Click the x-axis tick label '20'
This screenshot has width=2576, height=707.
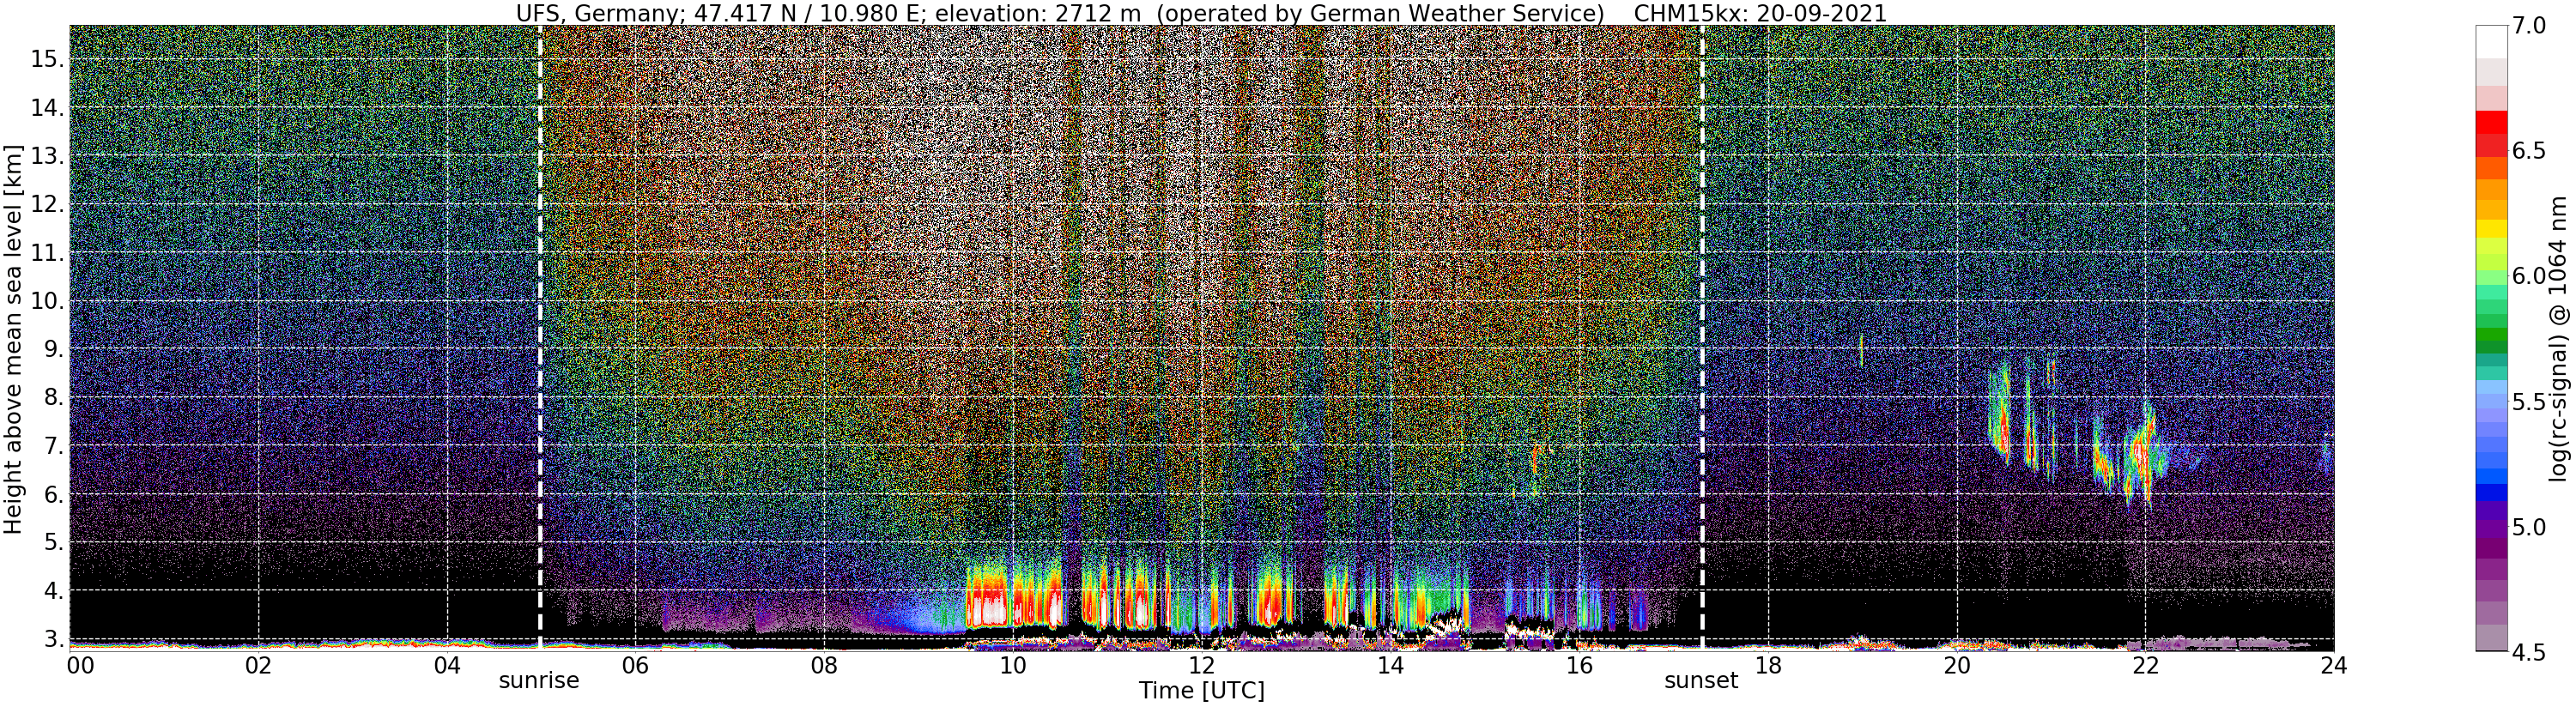pyautogui.click(x=1956, y=666)
